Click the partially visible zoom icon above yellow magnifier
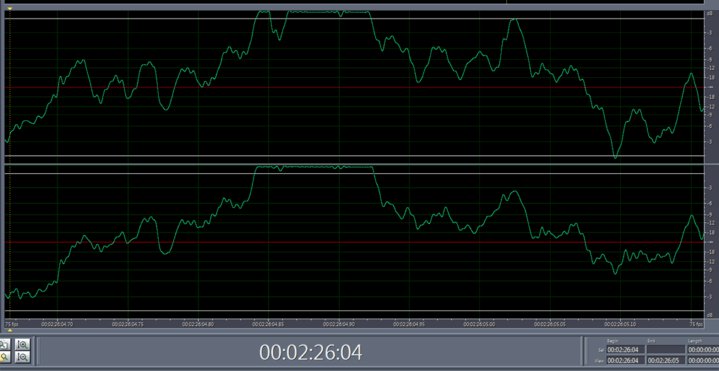Screen dimensions: 719x371 click(x=4, y=344)
